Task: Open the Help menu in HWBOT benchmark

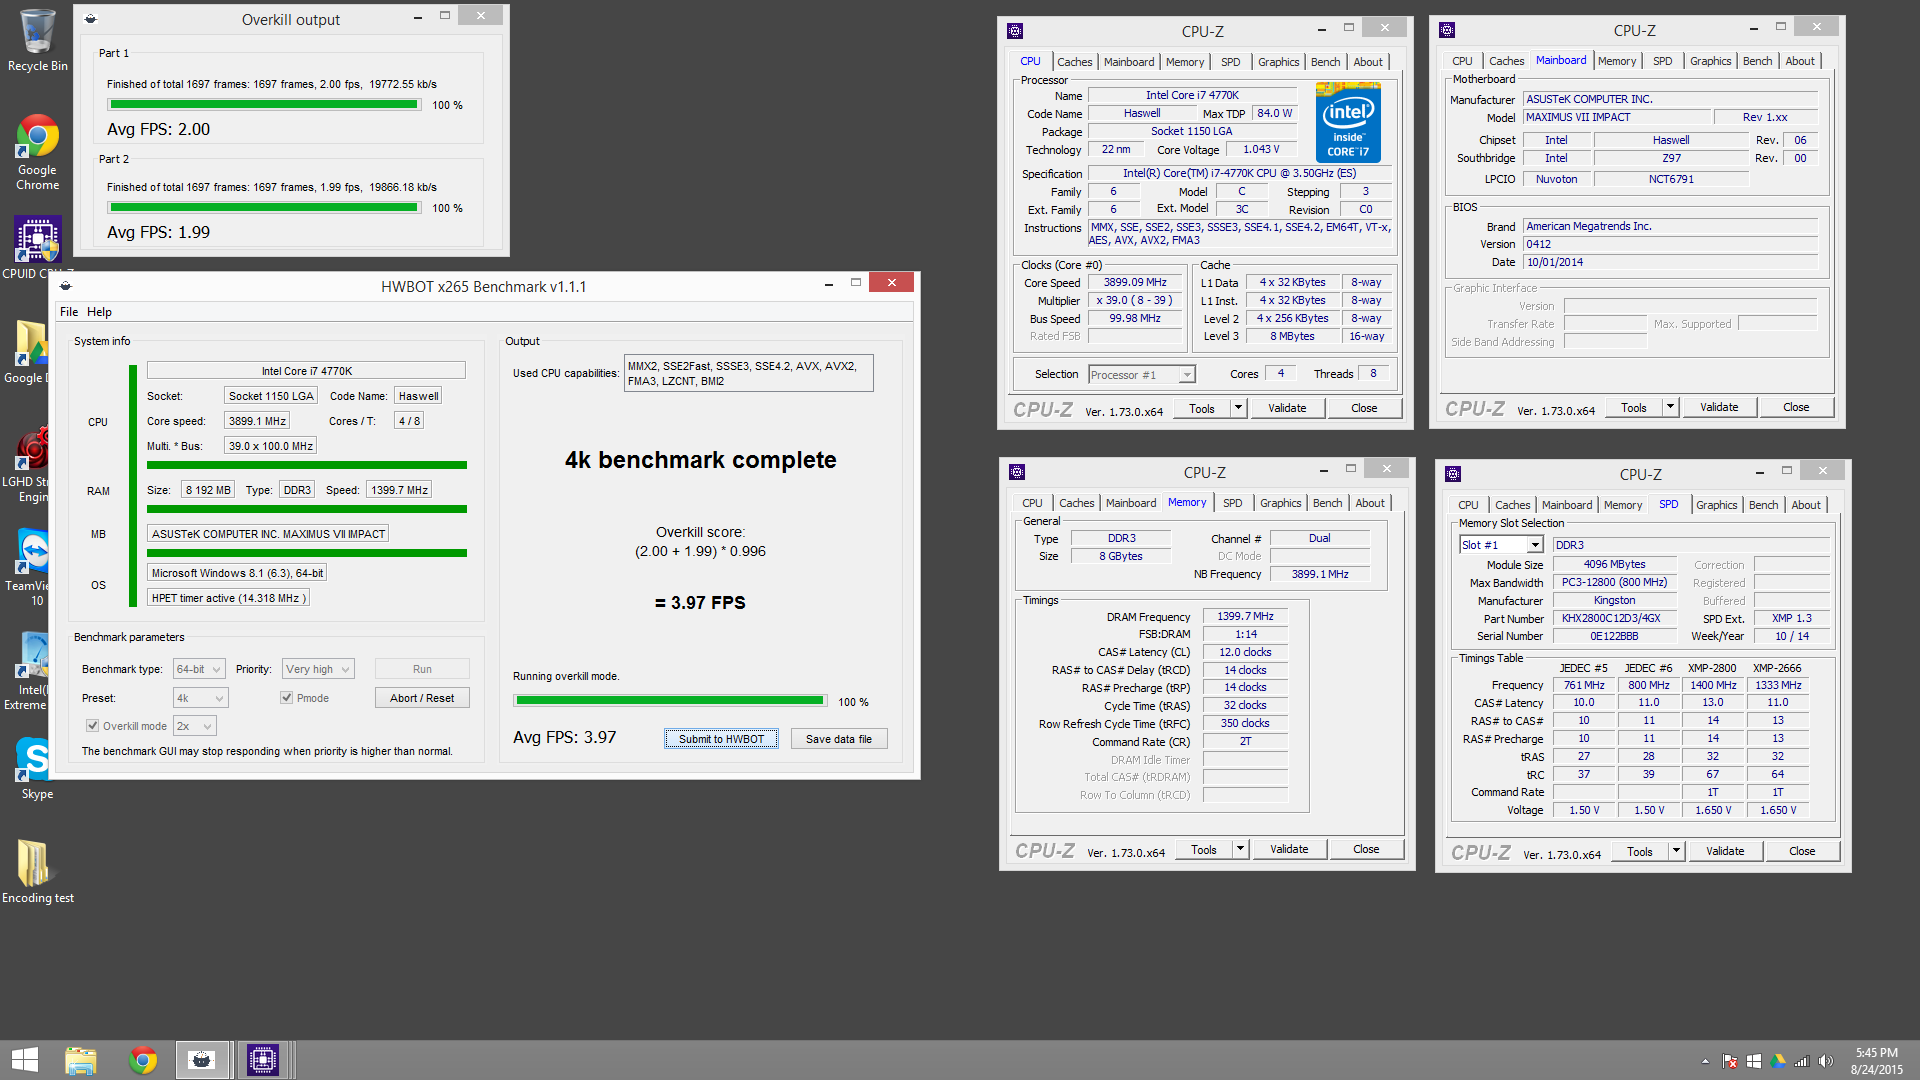Action: click(x=99, y=312)
